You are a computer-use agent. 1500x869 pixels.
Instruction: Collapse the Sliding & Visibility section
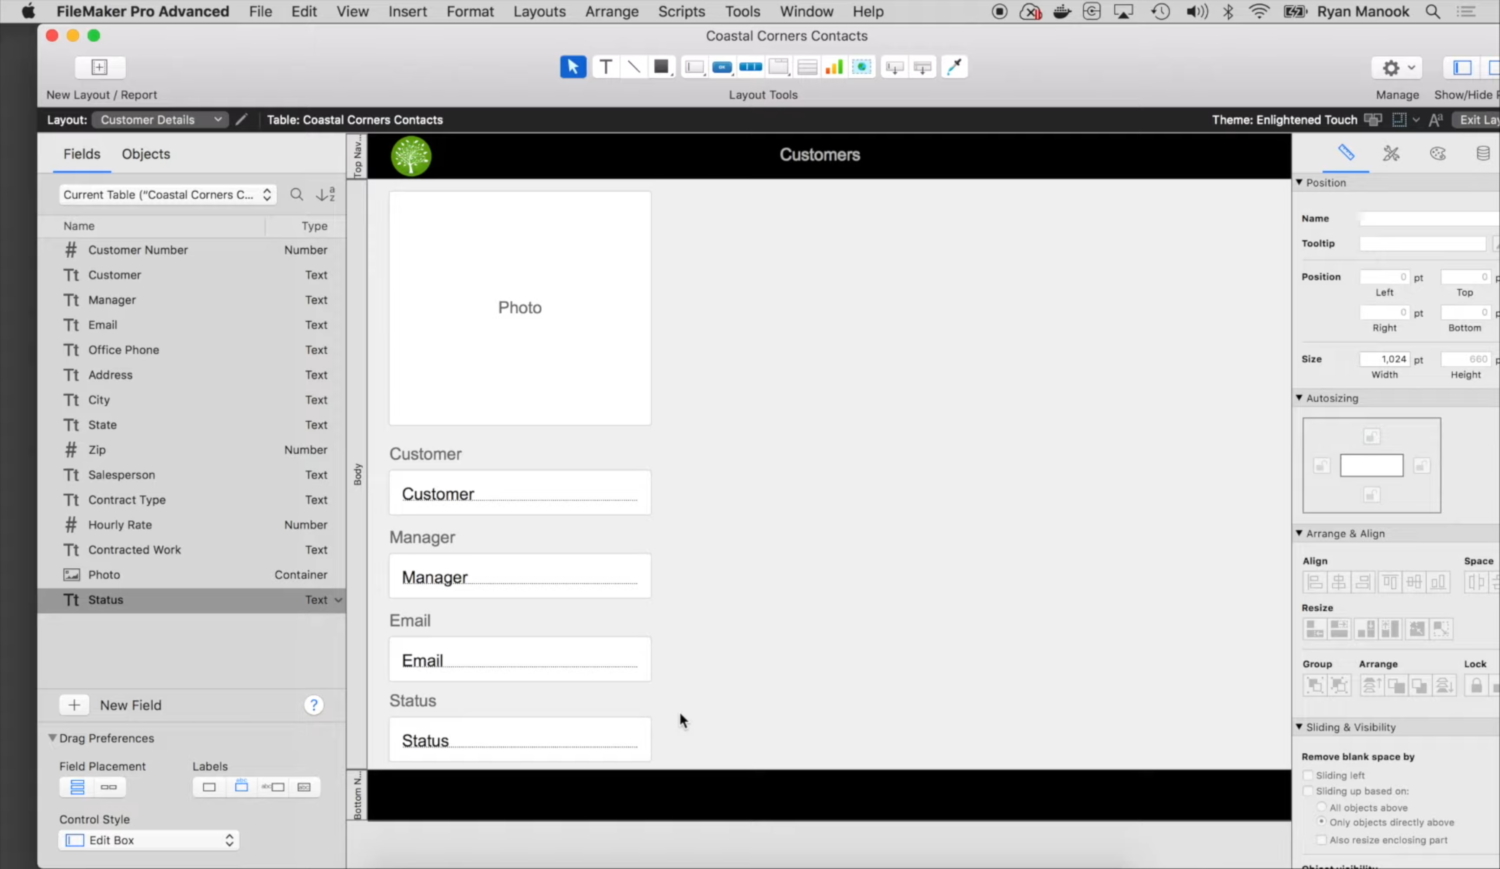1300,727
